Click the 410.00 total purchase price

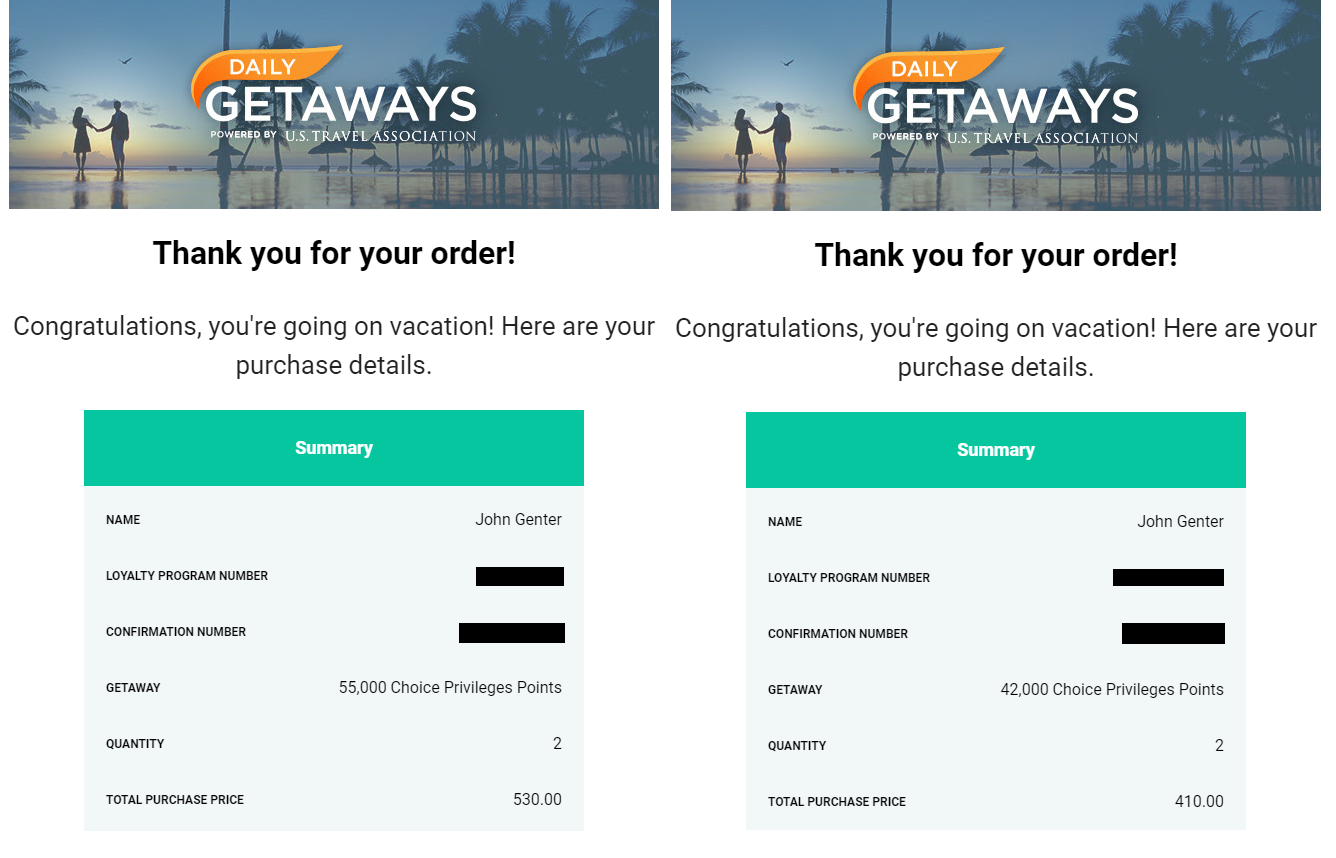point(1199,801)
